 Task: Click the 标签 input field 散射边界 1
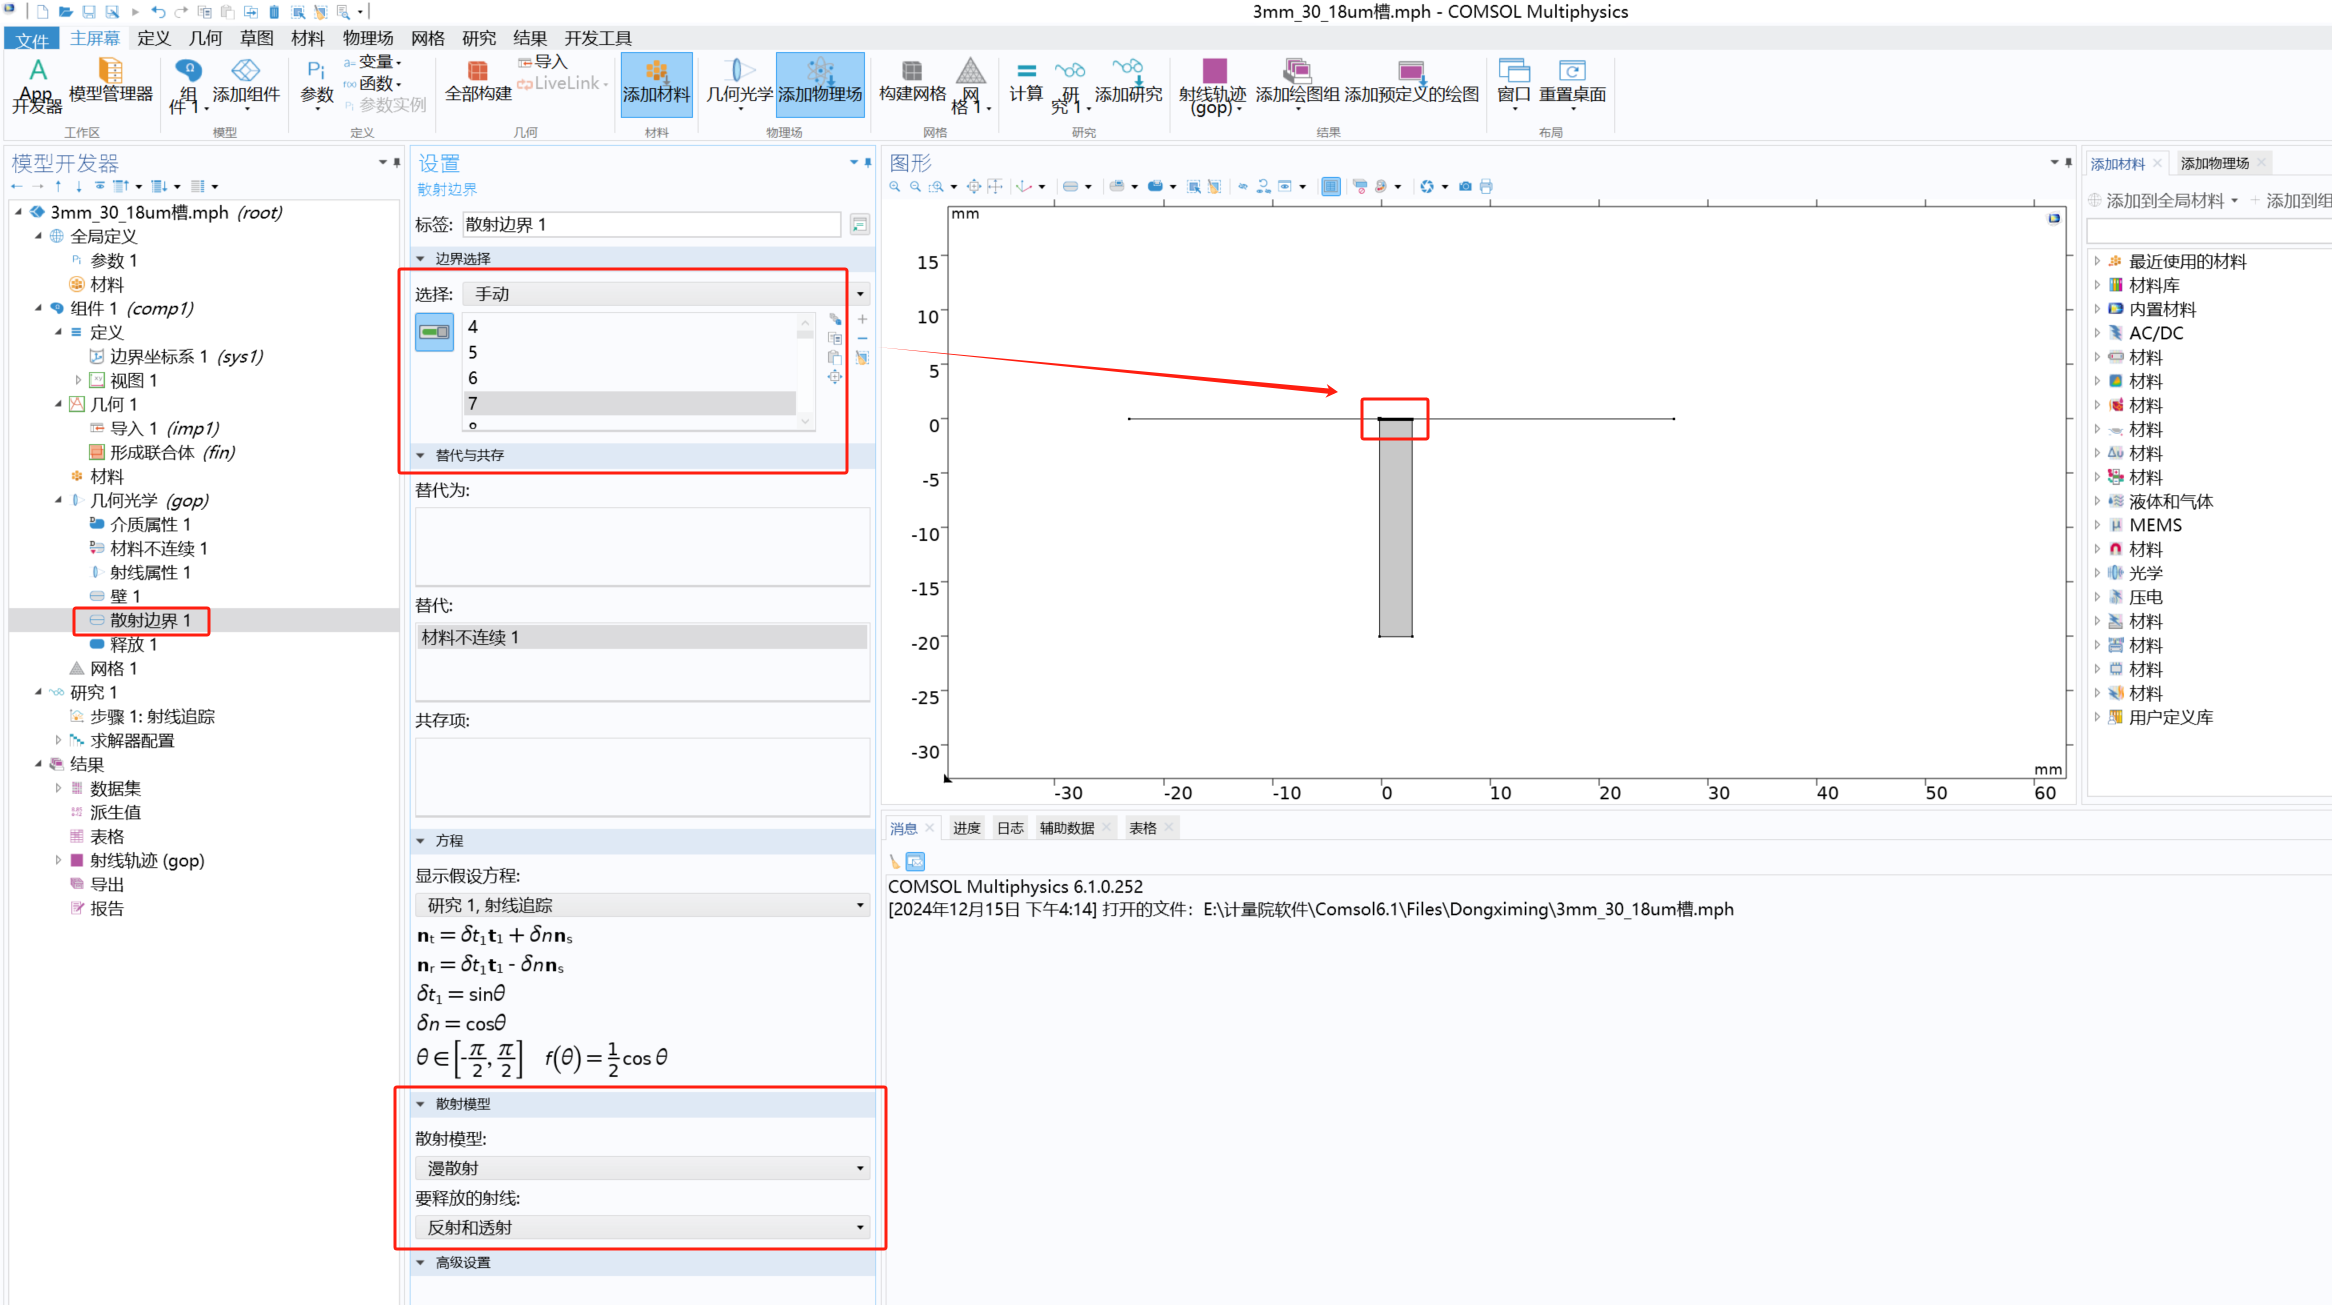coord(650,225)
